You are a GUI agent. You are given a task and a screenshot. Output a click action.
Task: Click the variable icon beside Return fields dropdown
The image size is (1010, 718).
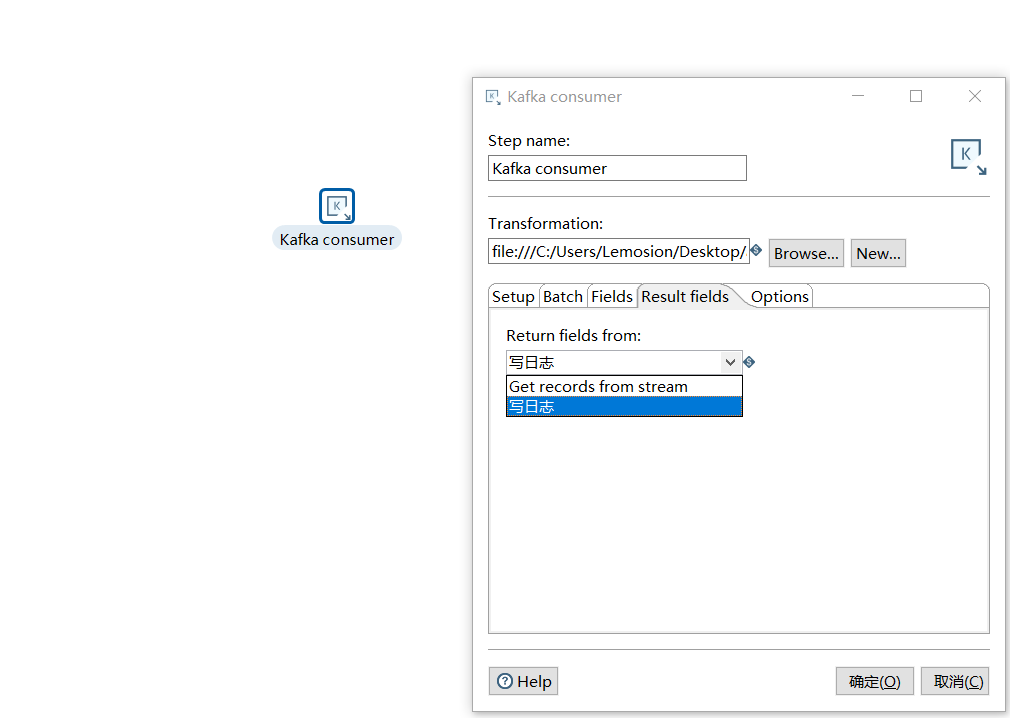pyautogui.click(x=749, y=362)
